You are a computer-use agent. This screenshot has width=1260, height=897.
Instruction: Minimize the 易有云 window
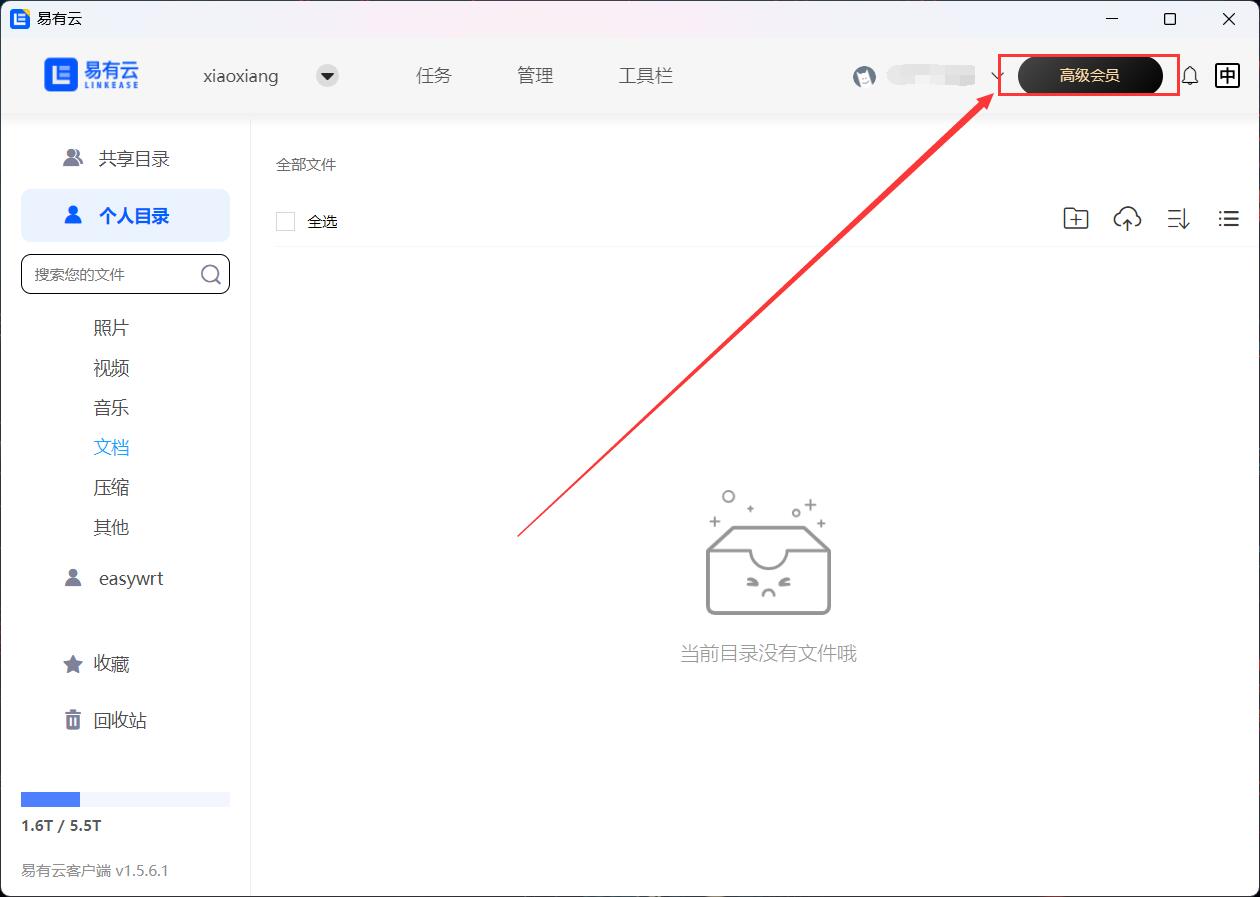tap(1110, 19)
